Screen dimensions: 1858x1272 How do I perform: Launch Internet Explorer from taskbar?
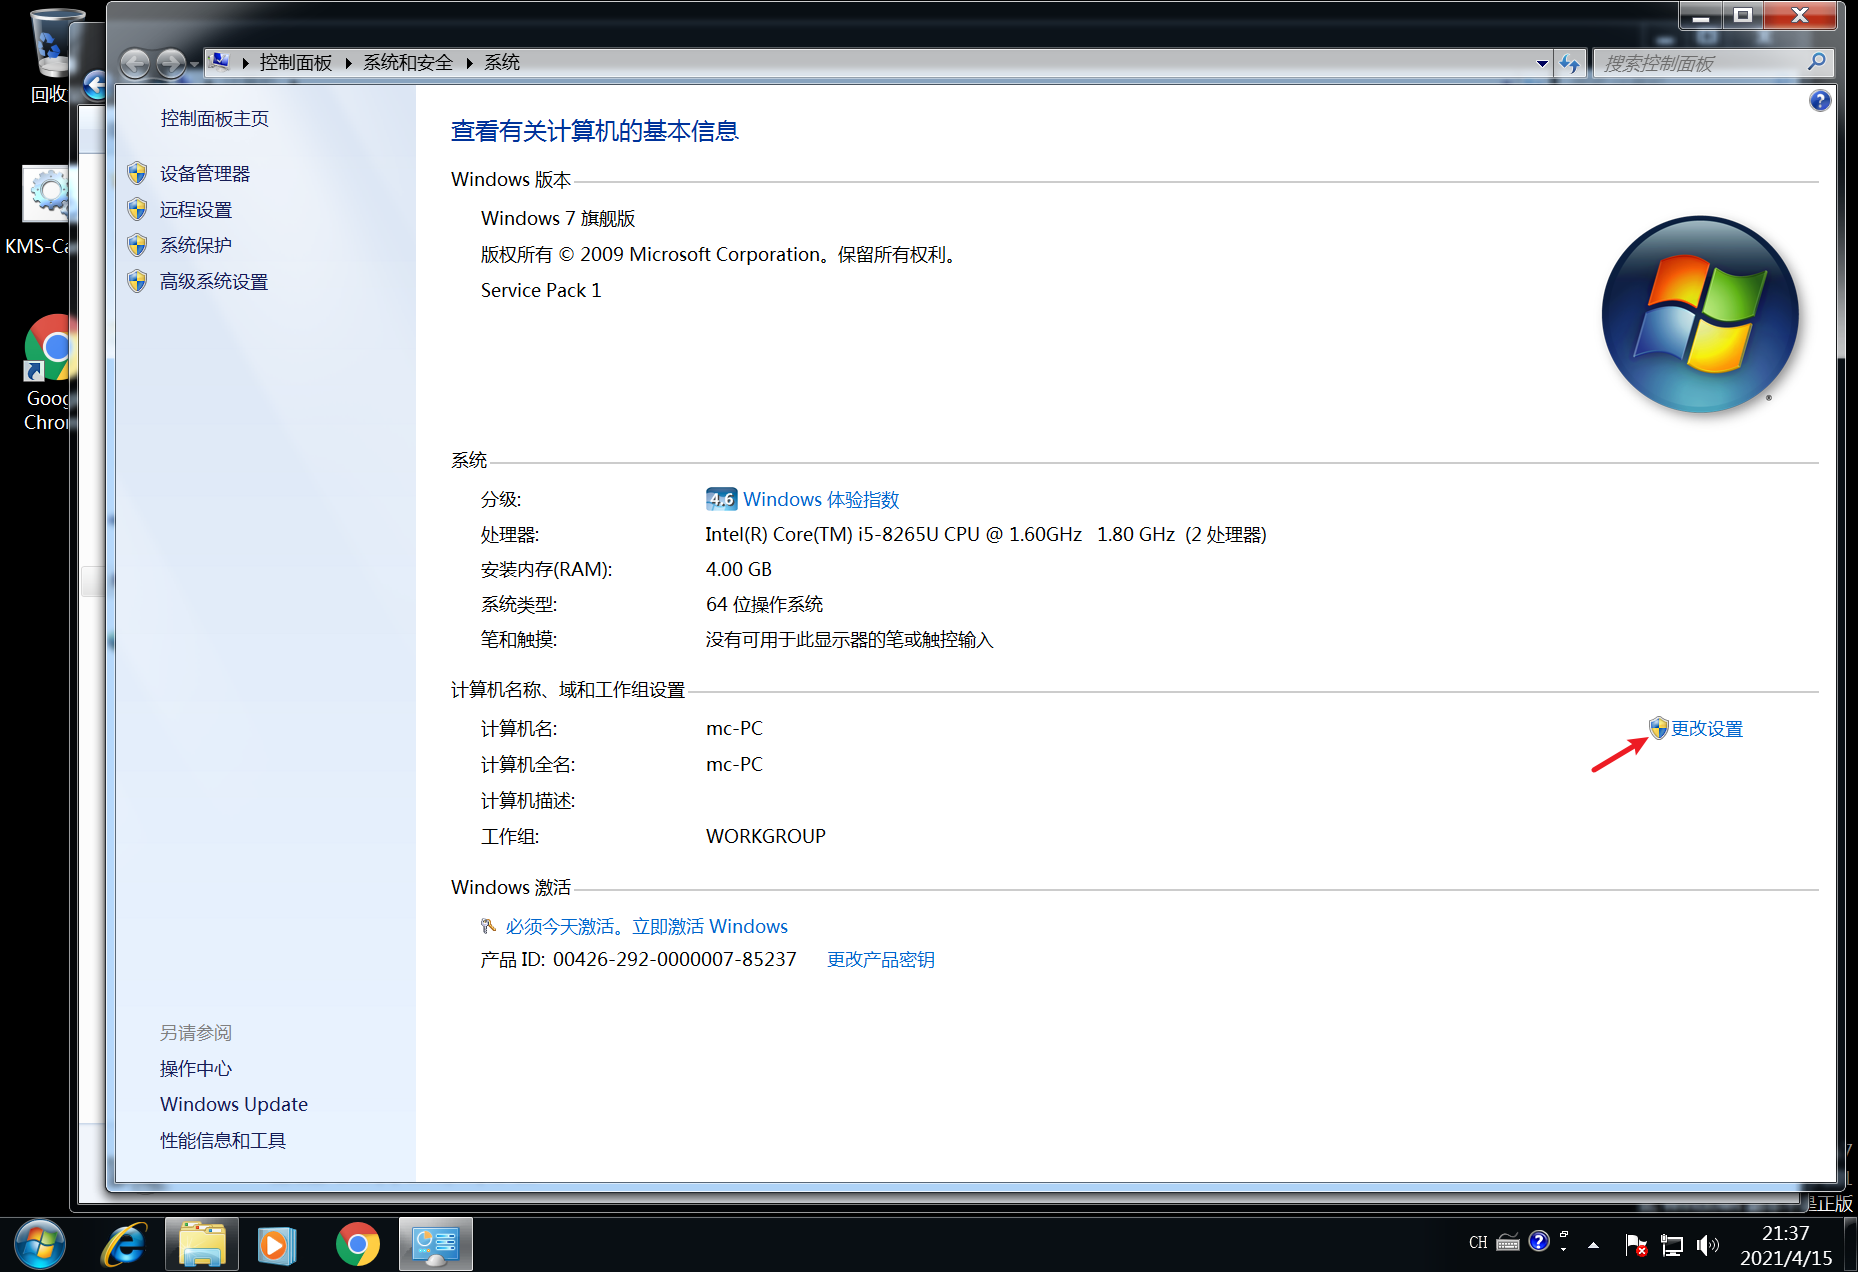(x=125, y=1244)
